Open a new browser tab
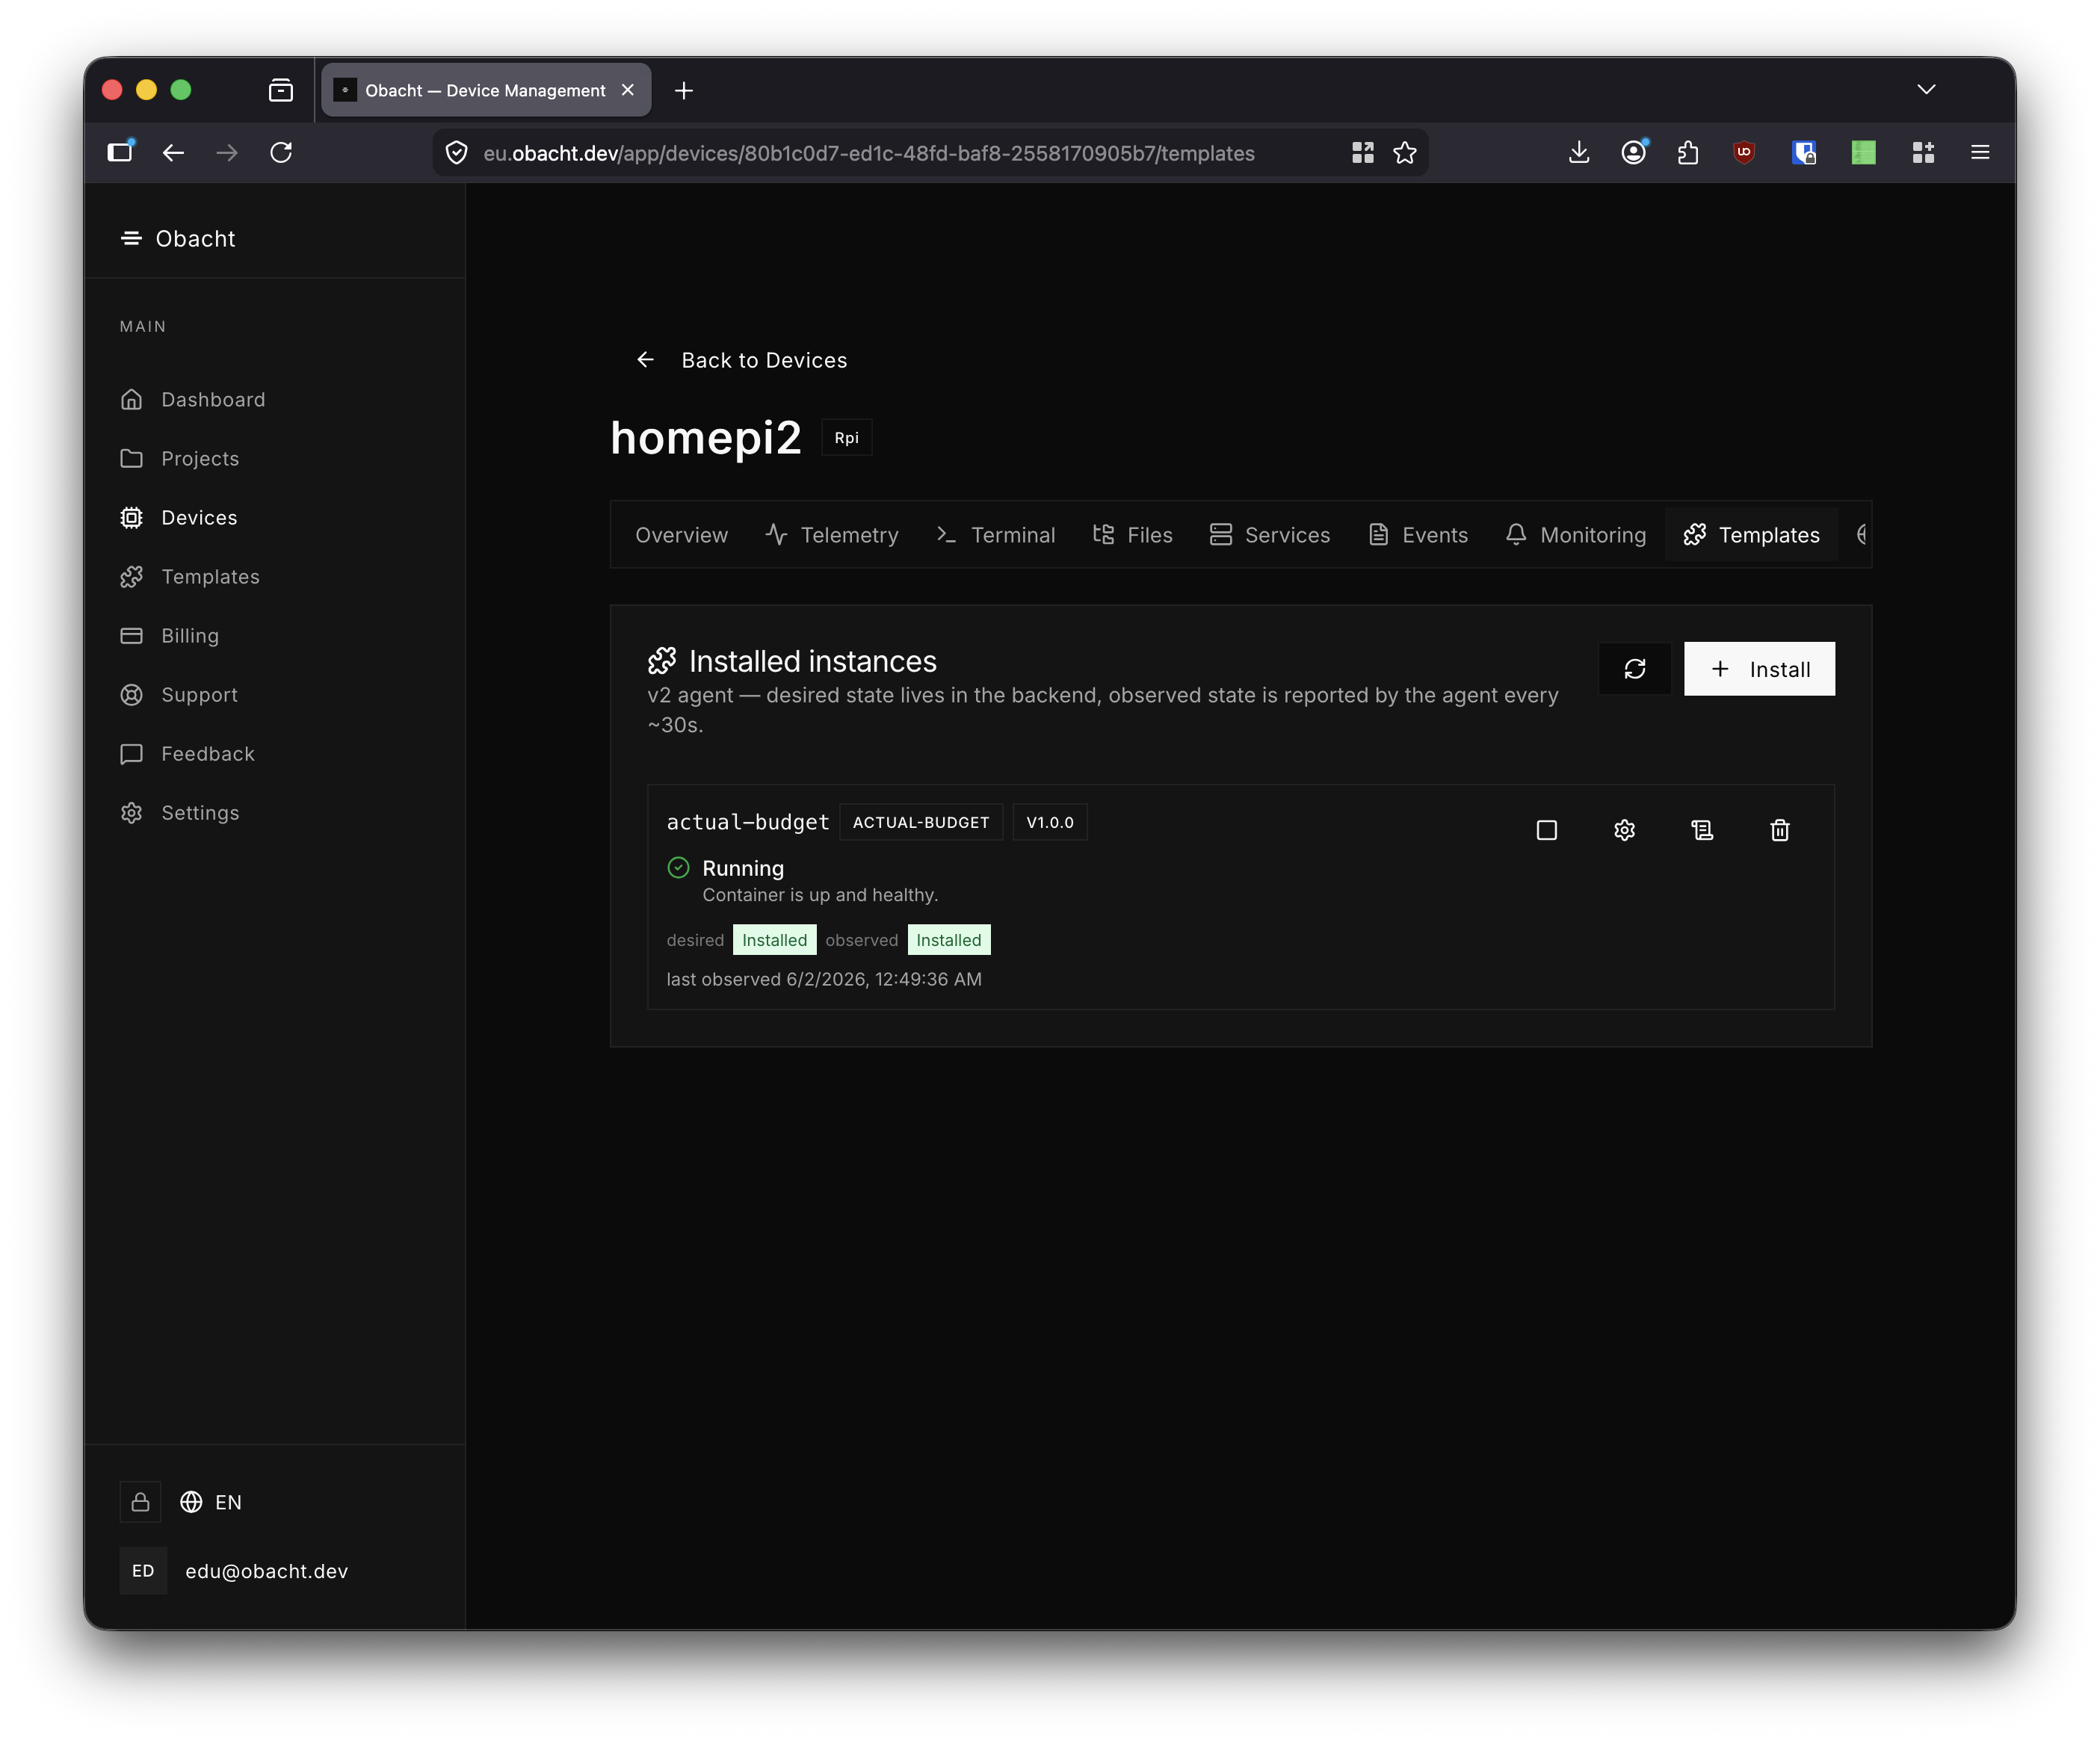This screenshot has height=1741, width=2100. [684, 91]
